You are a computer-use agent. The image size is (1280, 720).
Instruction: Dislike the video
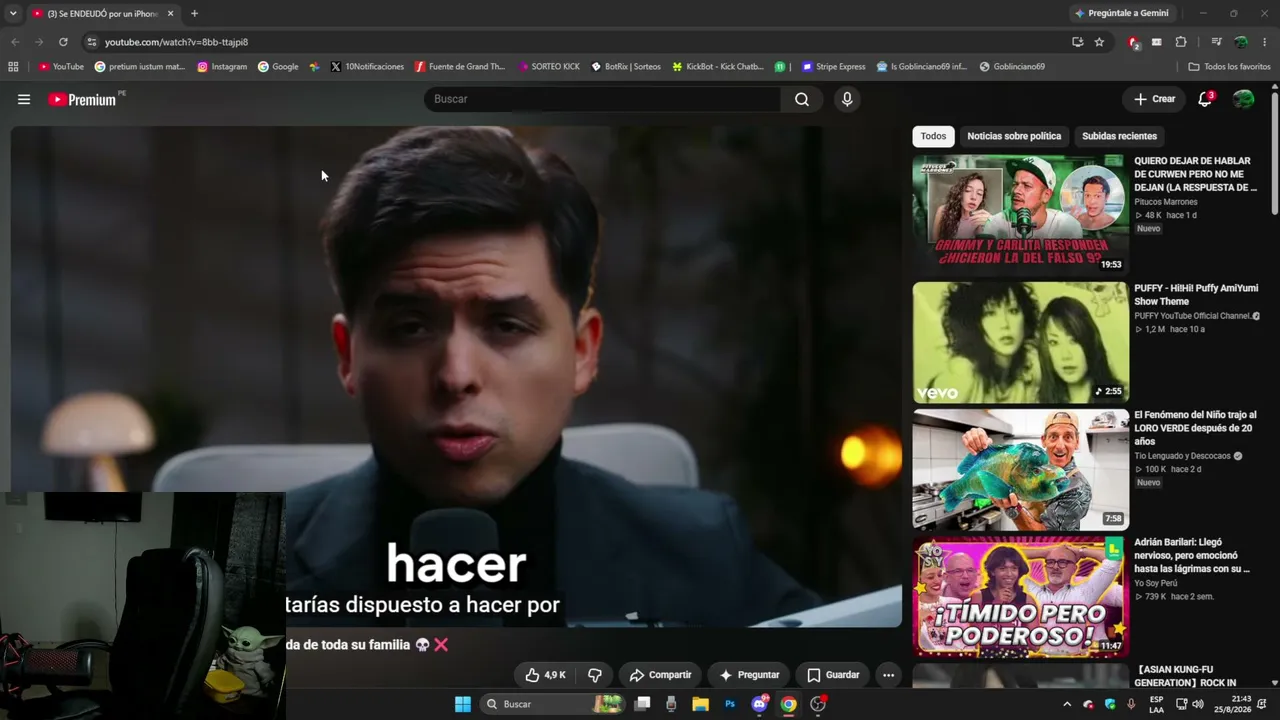(x=595, y=675)
